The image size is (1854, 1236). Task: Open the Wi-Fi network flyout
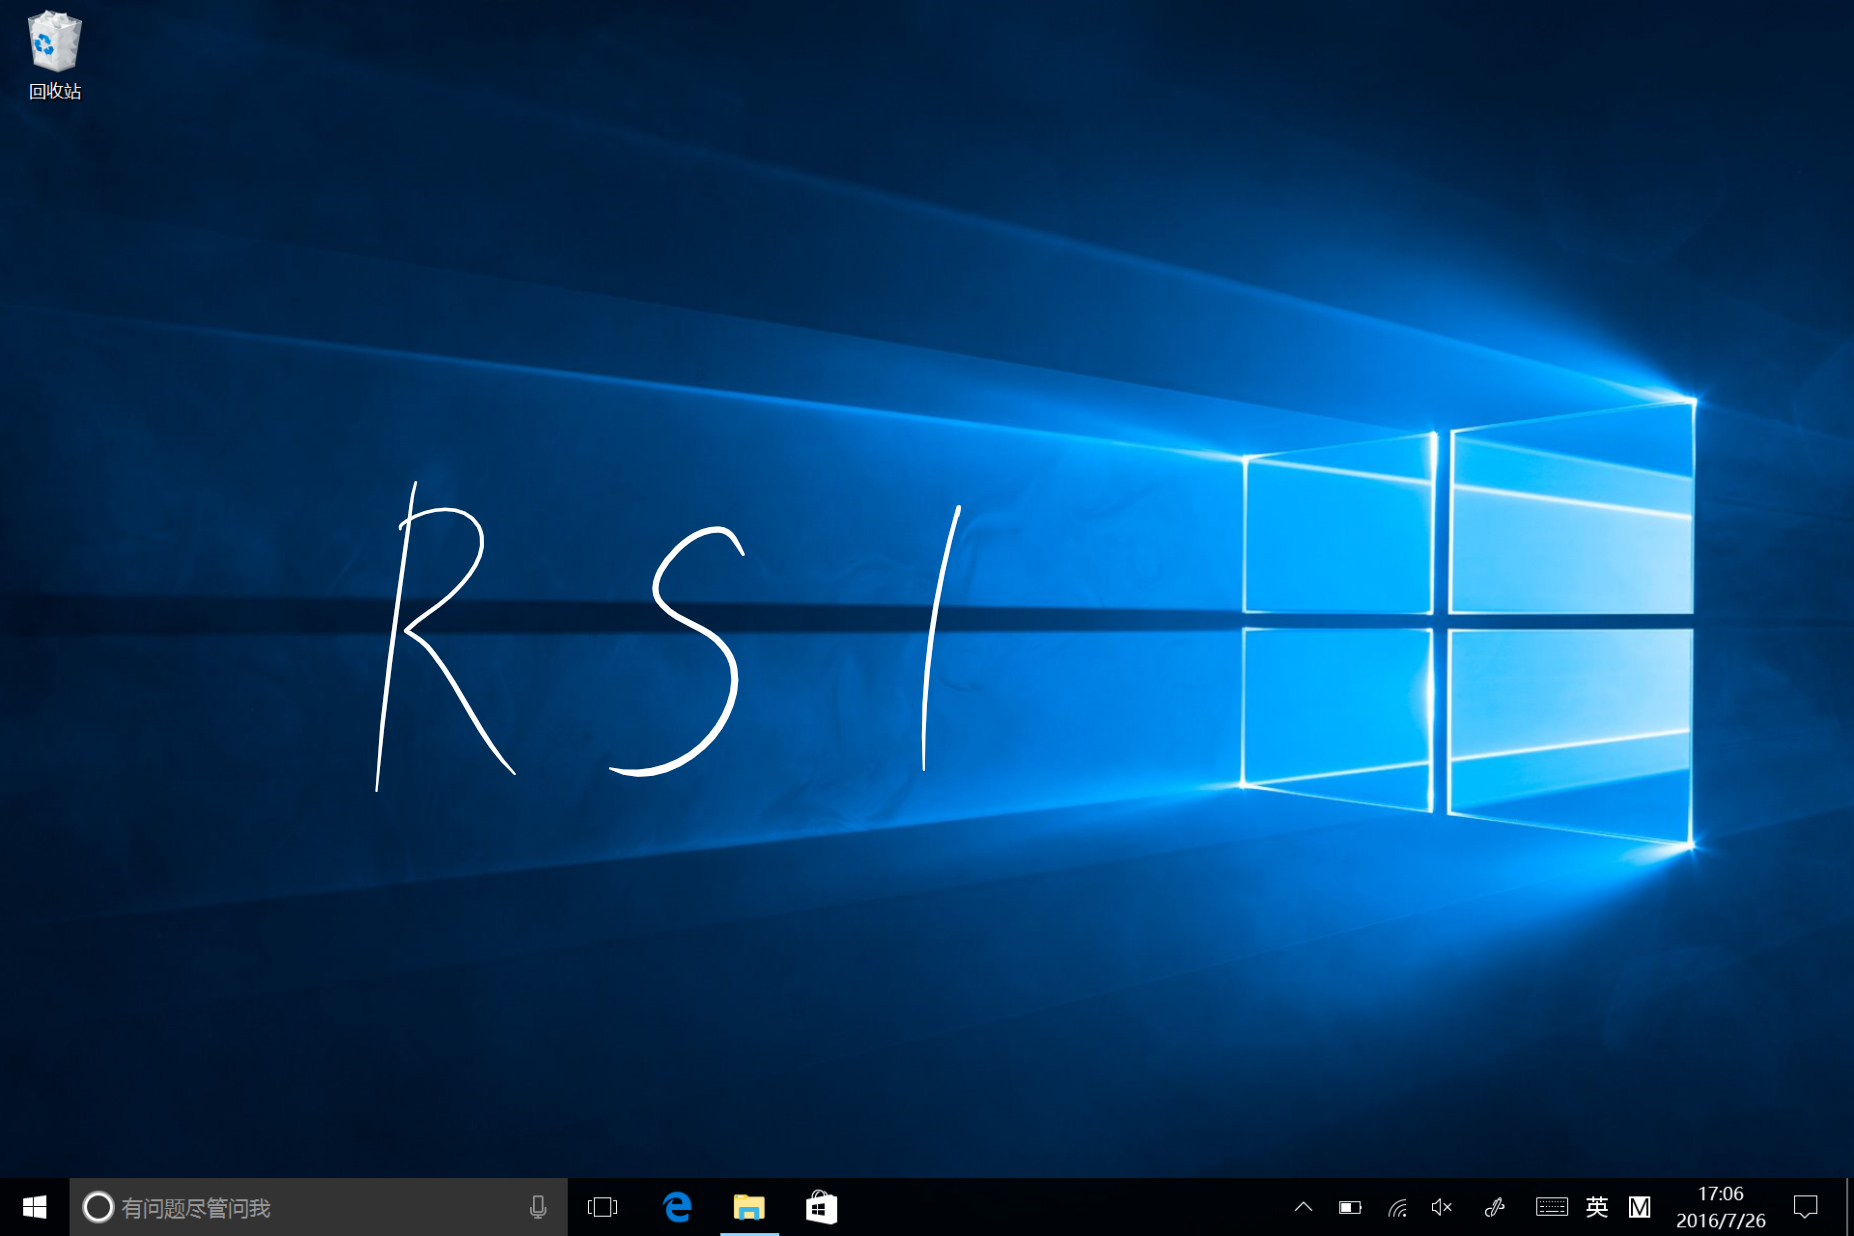pyautogui.click(x=1397, y=1207)
